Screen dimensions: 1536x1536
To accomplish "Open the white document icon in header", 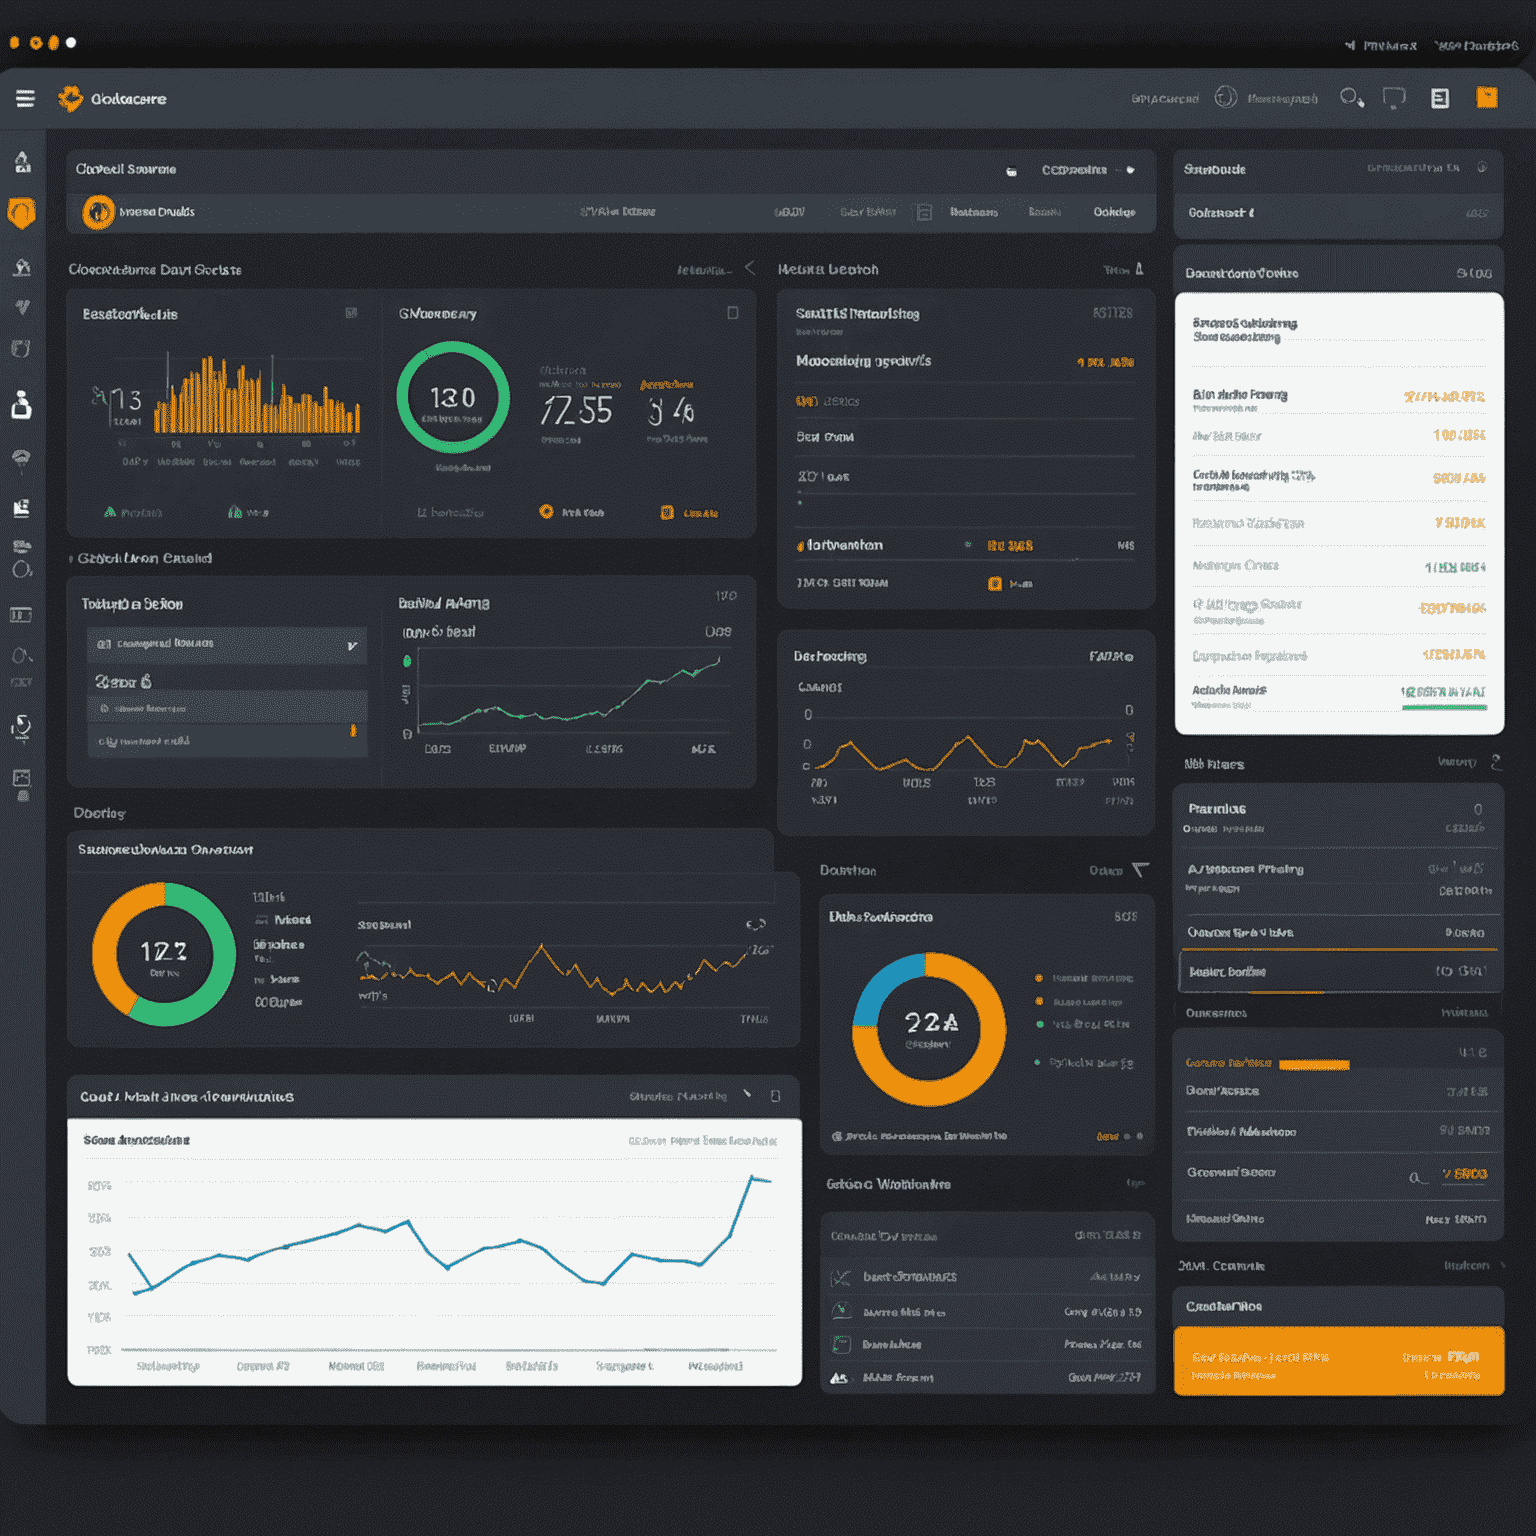I will 1440,98.
